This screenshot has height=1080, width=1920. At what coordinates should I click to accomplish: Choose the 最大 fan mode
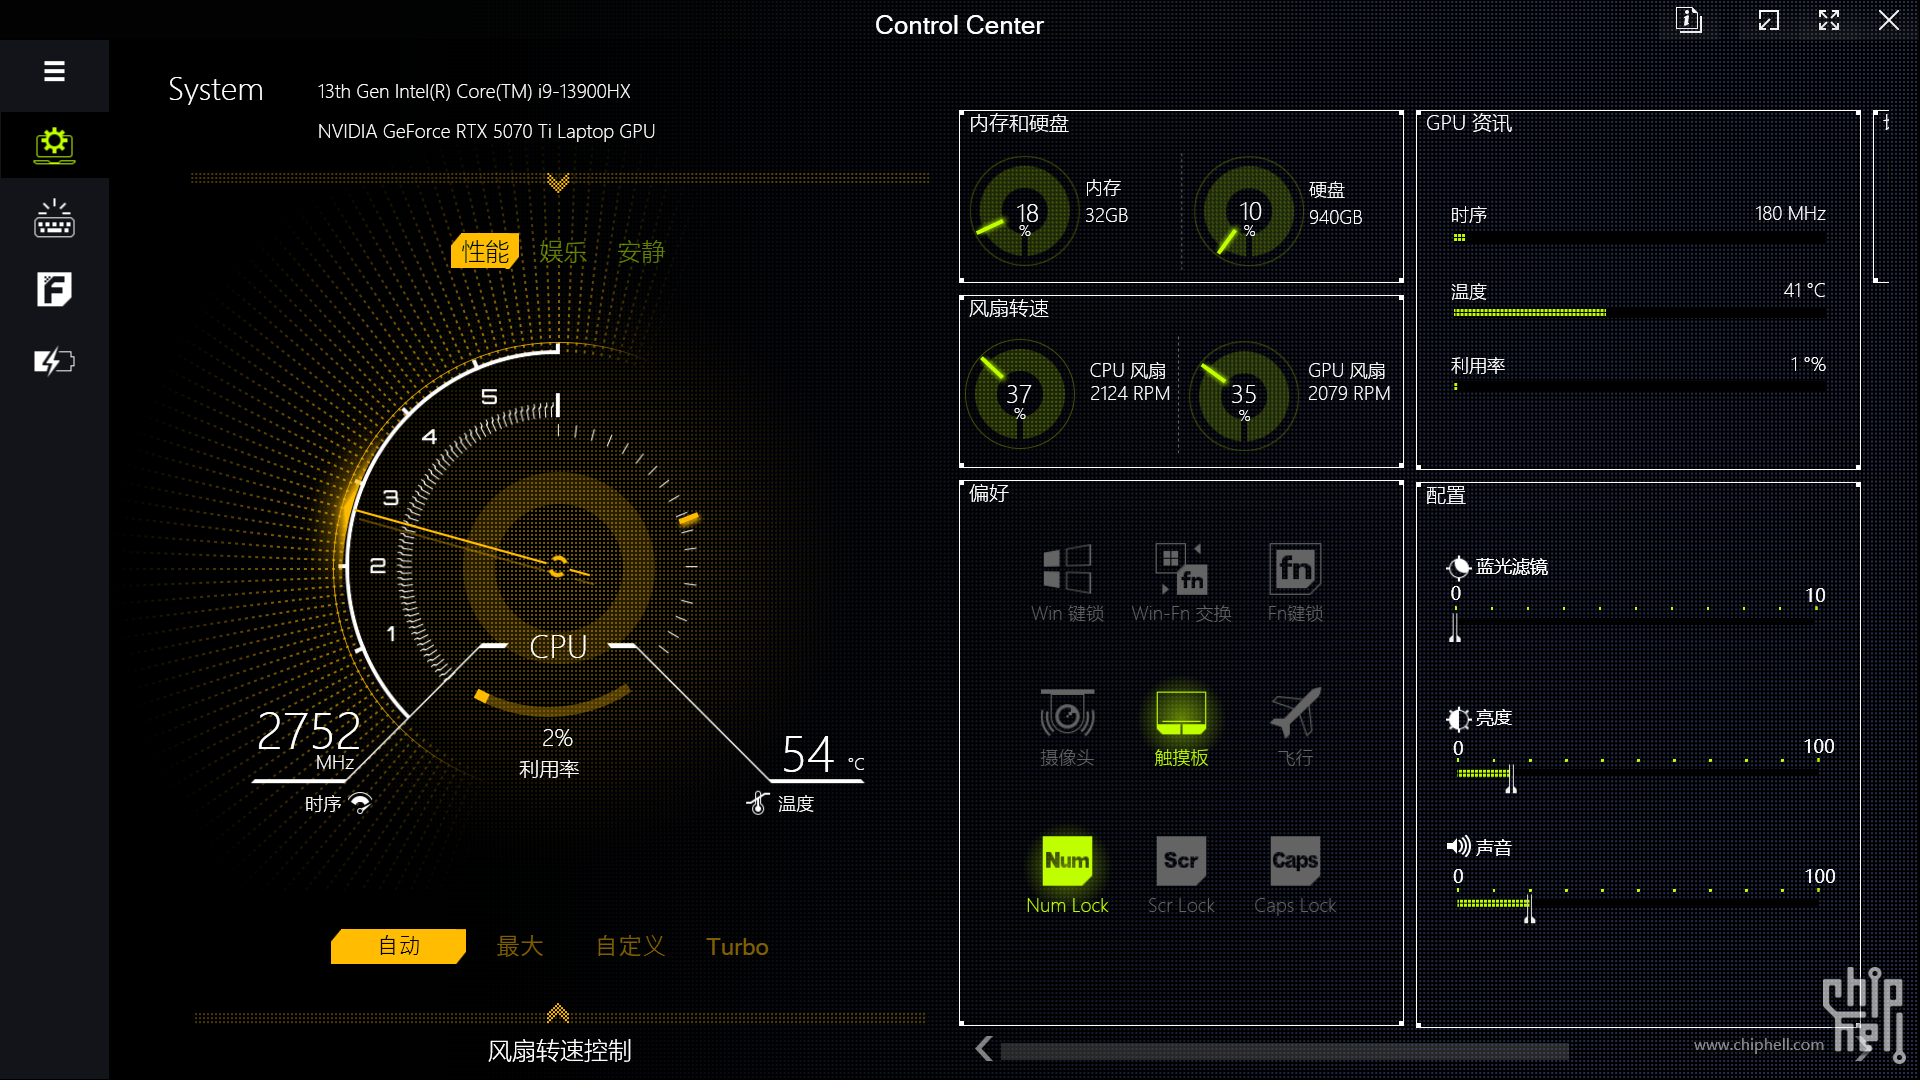tap(520, 946)
